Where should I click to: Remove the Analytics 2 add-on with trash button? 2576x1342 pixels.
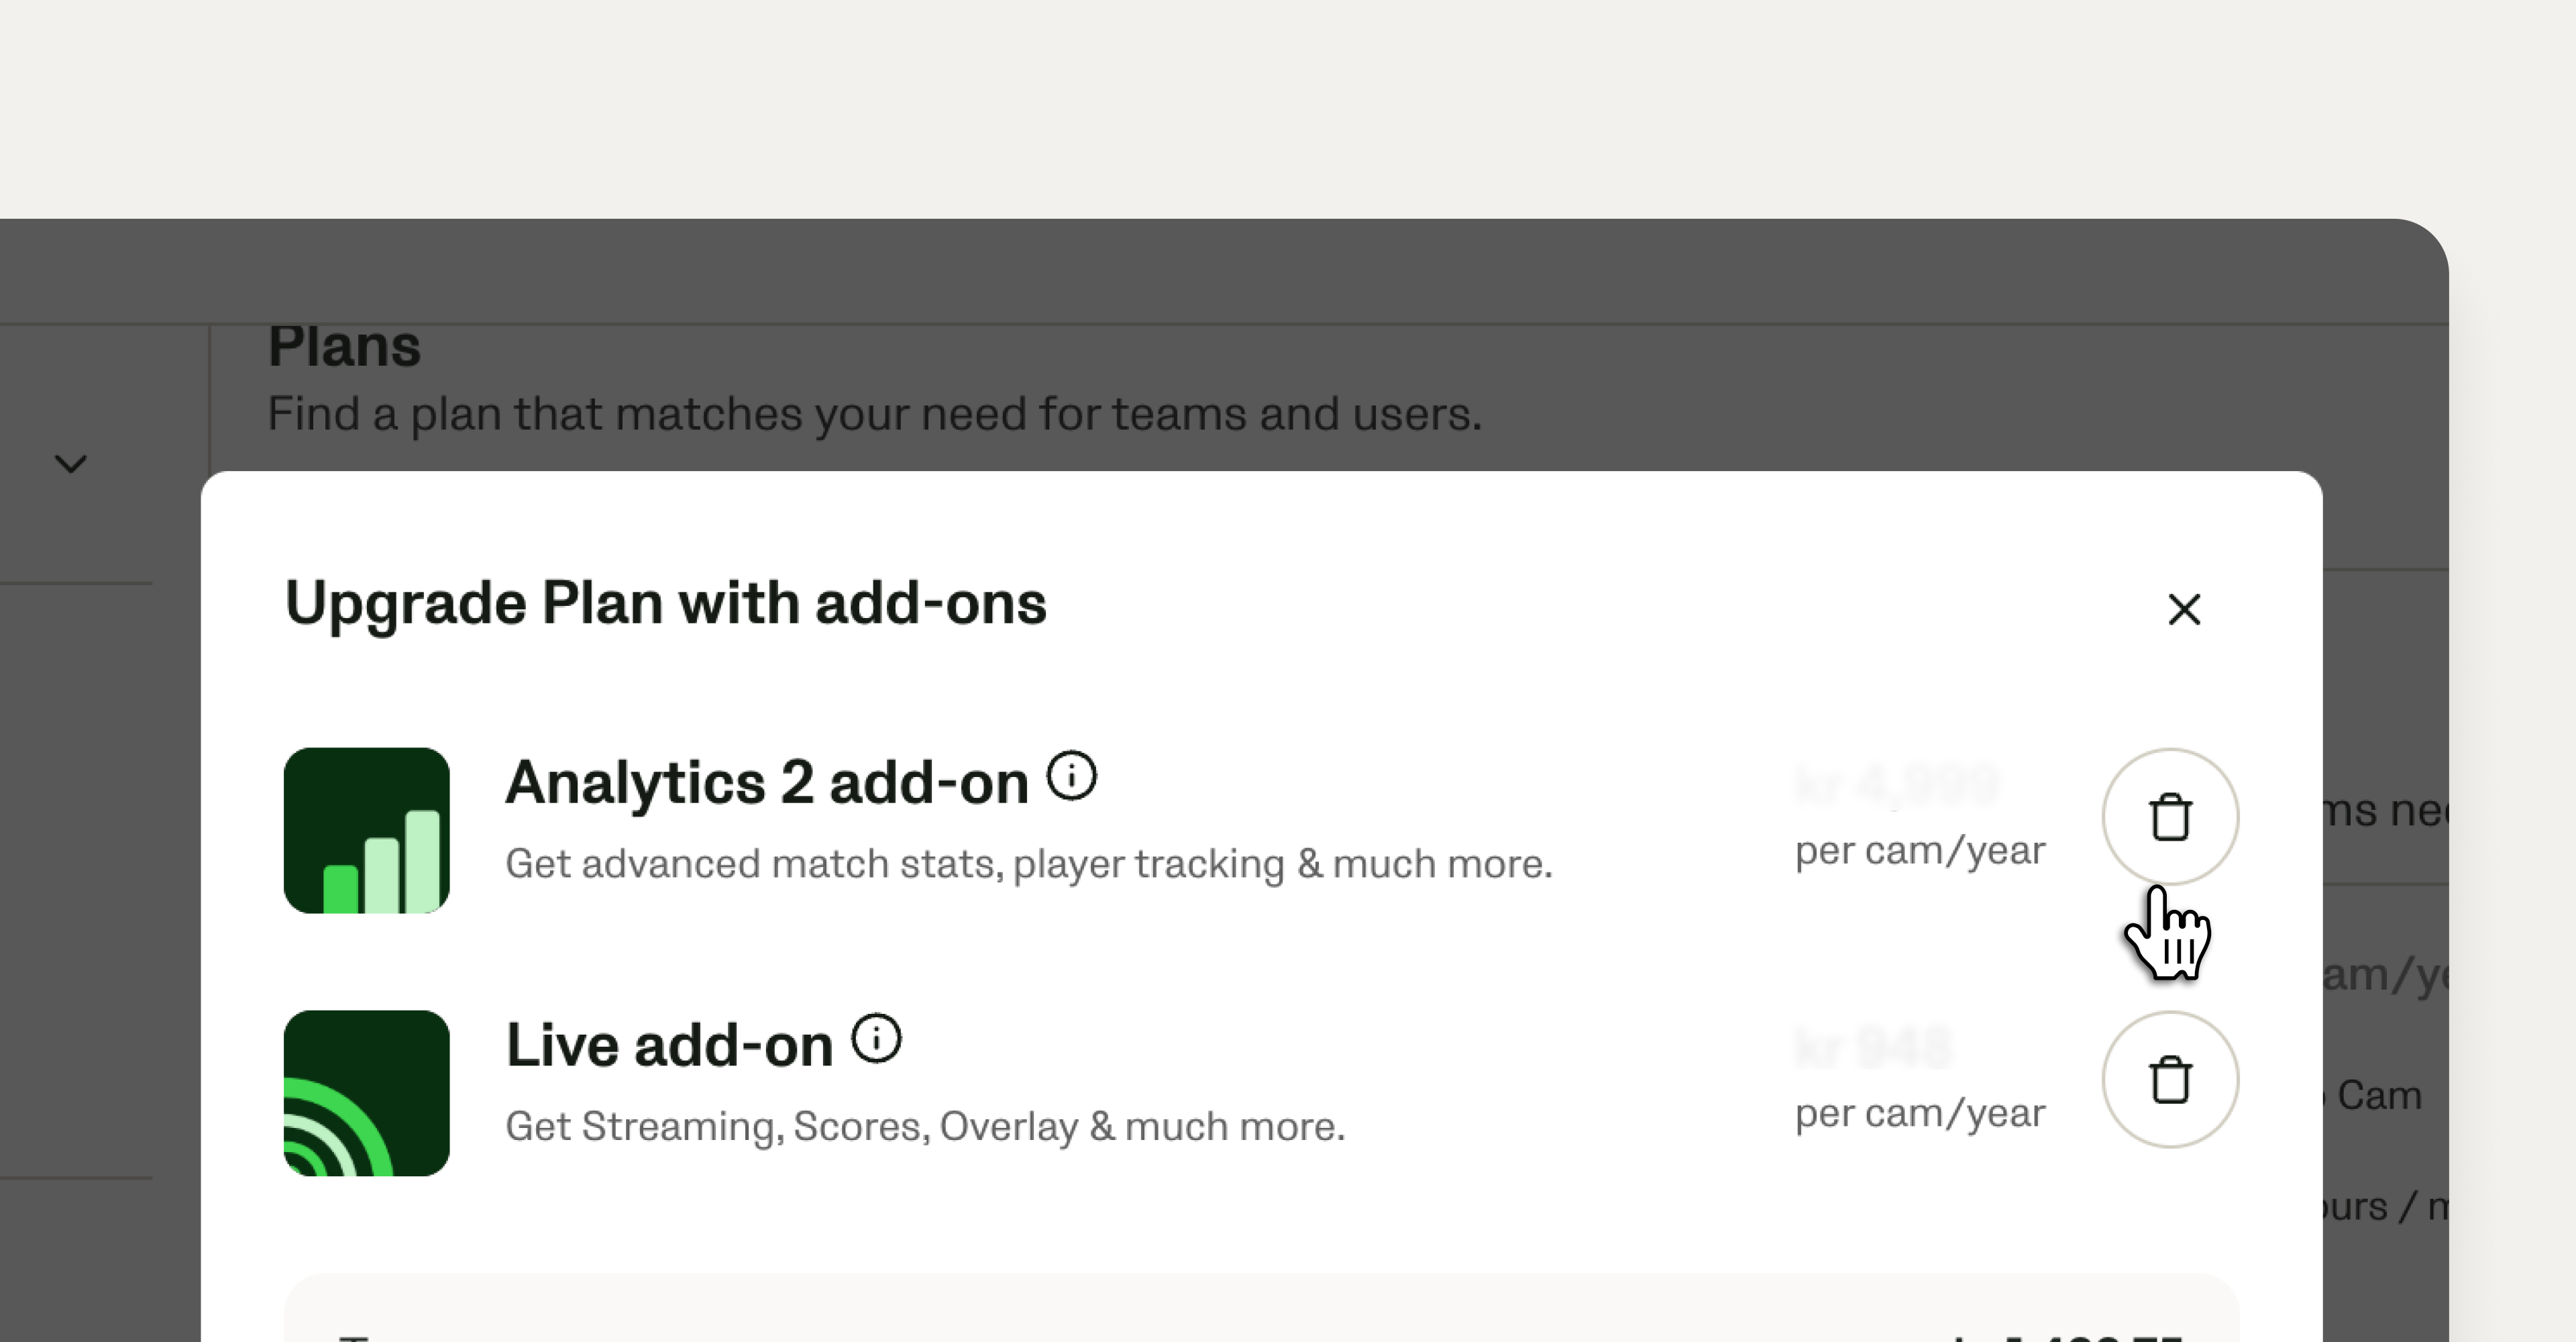point(2170,817)
